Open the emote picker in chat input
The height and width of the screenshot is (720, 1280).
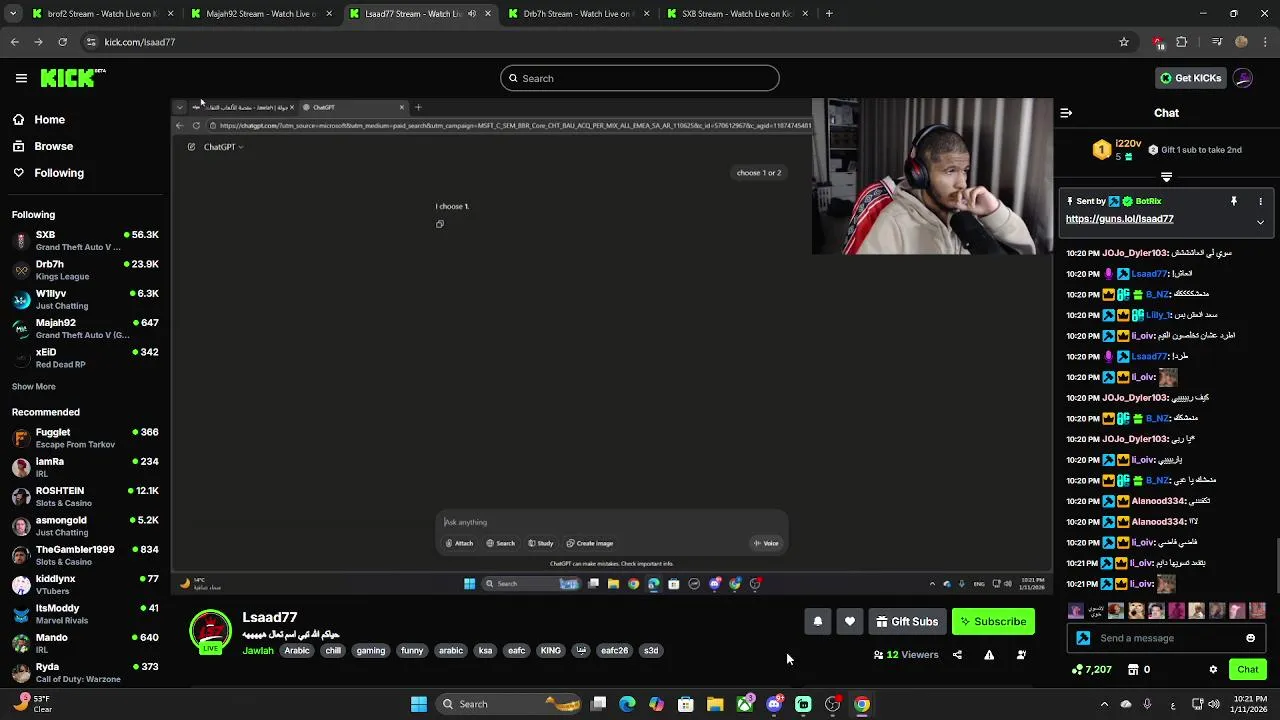tap(1250, 638)
